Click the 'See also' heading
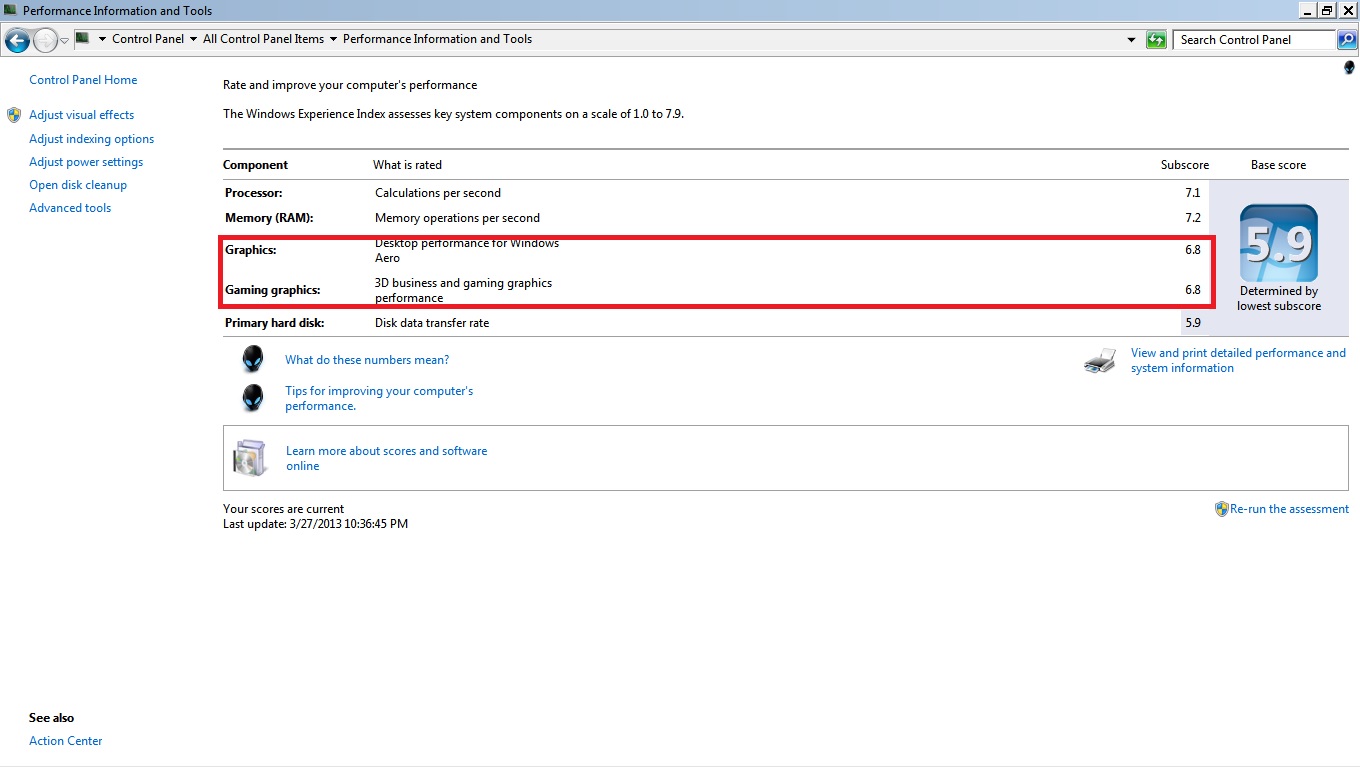The width and height of the screenshot is (1360, 768). [51, 718]
